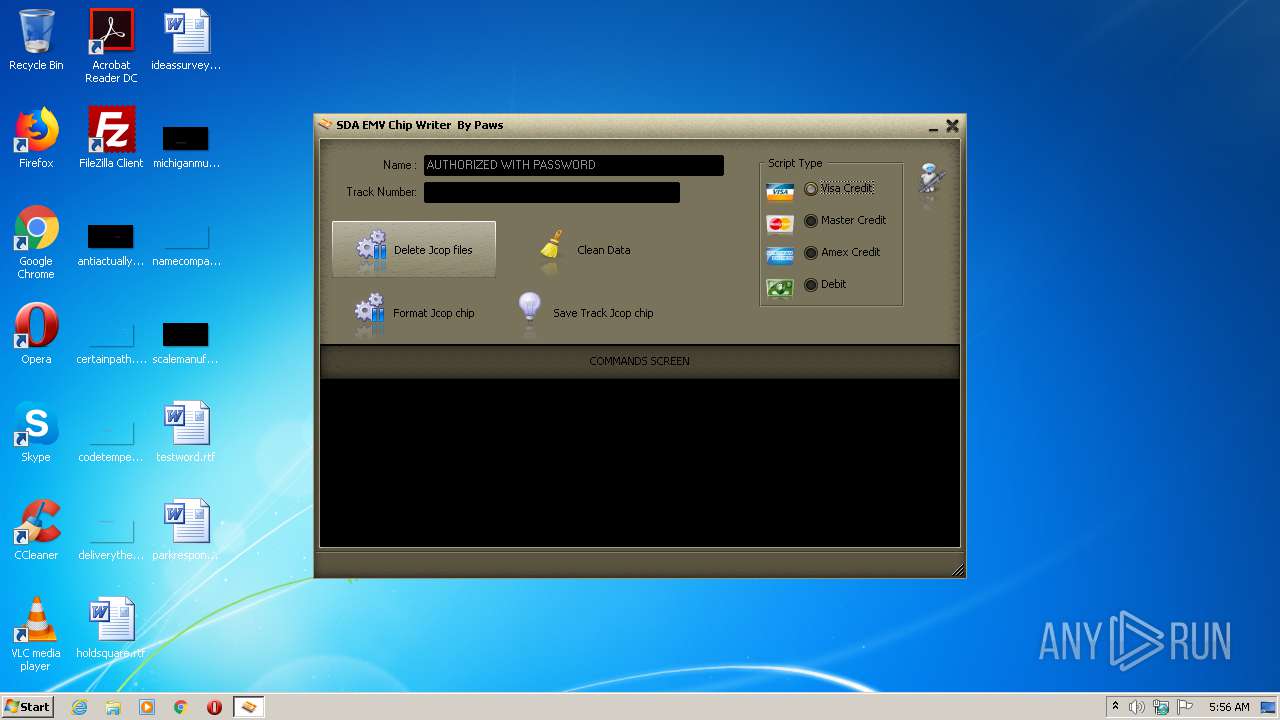
Task: Close the SDA EMV Chip Writer window
Action: click(x=952, y=126)
